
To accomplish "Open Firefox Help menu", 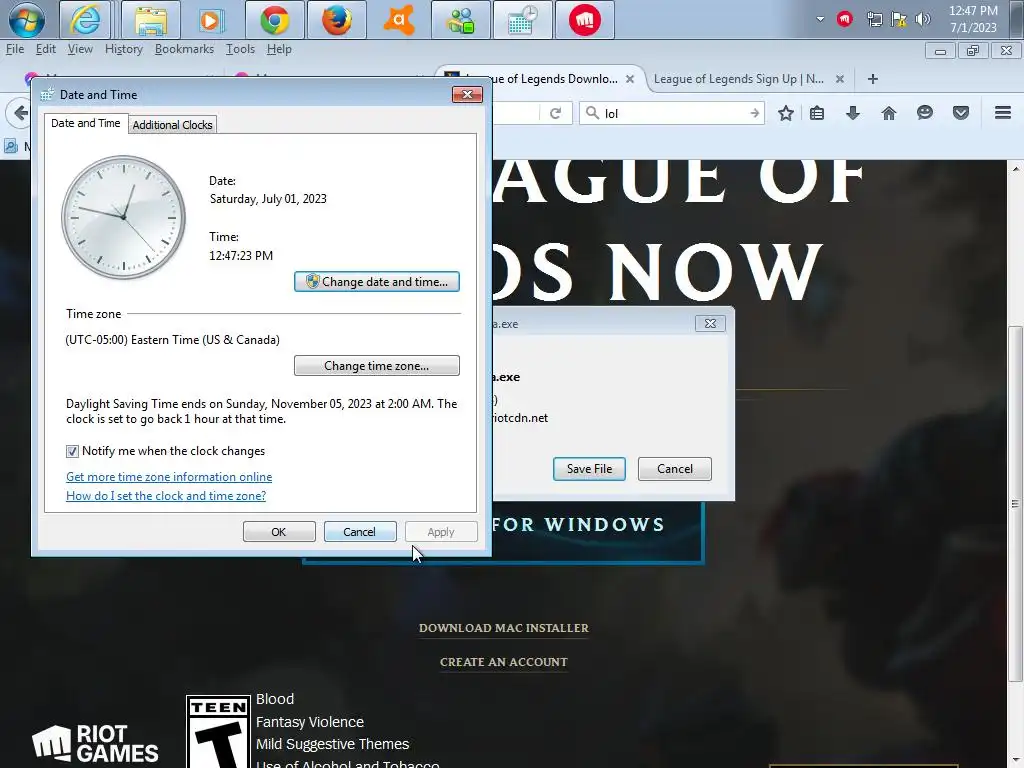I will tap(279, 49).
